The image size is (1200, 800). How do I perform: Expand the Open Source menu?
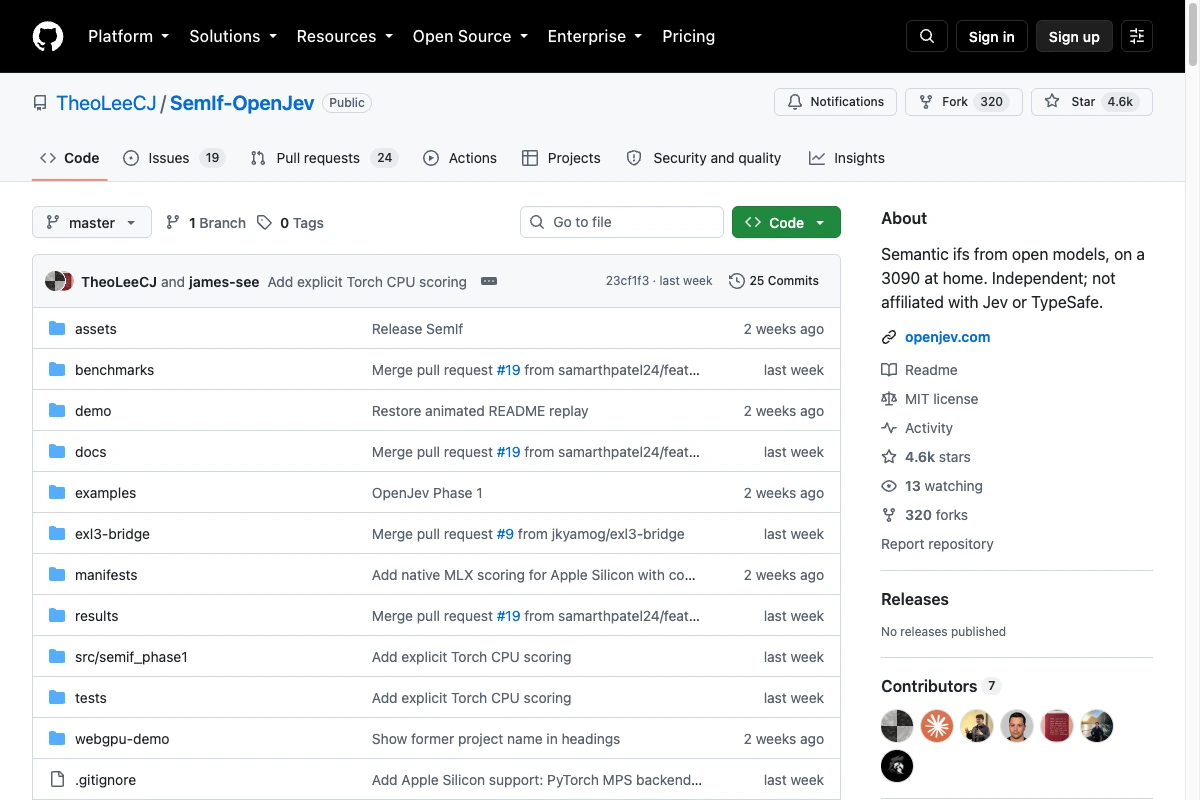pos(470,36)
